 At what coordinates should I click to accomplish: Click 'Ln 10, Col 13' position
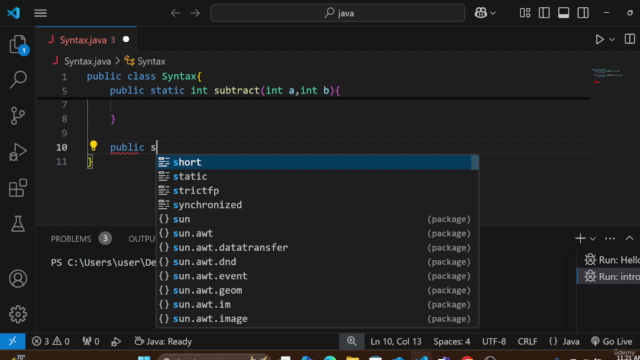tap(396, 341)
